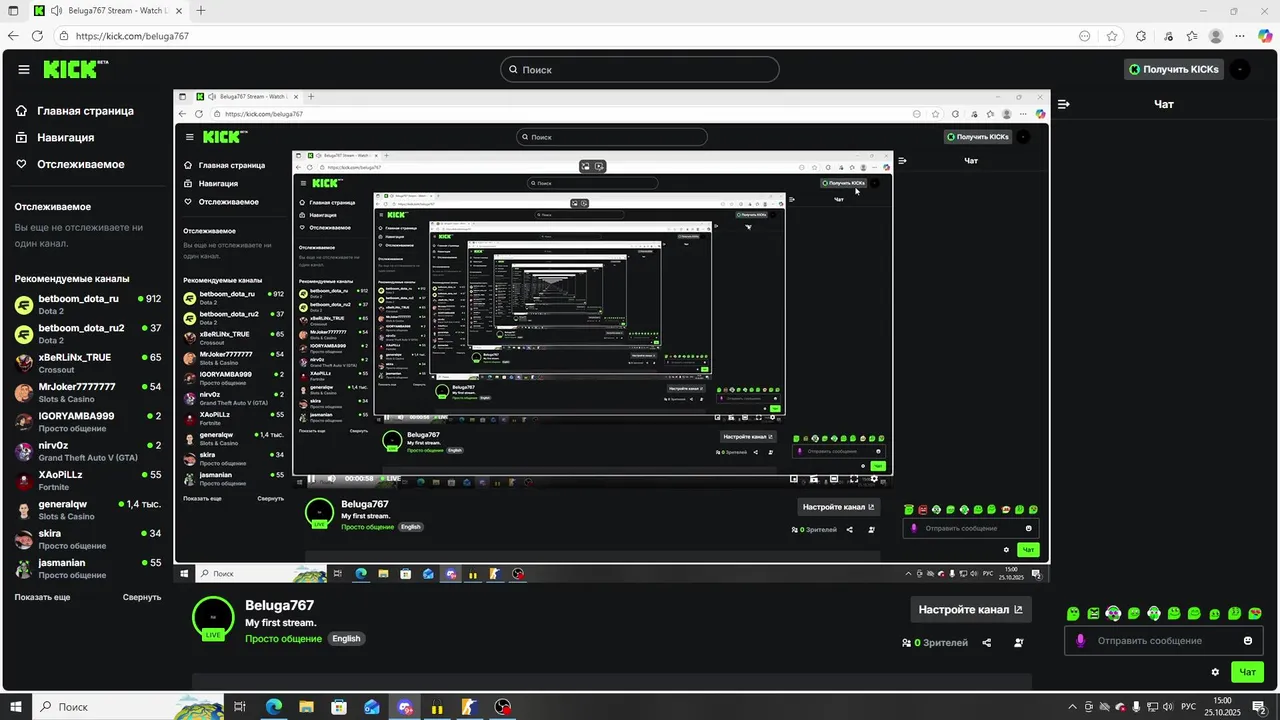The image size is (1280, 720).
Task: Switch the РУС keyboard language indicator
Action: tap(1189, 707)
